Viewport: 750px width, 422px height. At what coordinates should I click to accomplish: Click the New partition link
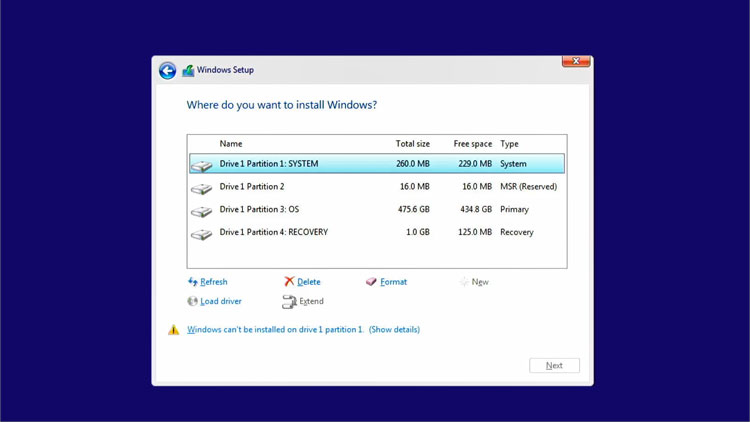point(480,282)
